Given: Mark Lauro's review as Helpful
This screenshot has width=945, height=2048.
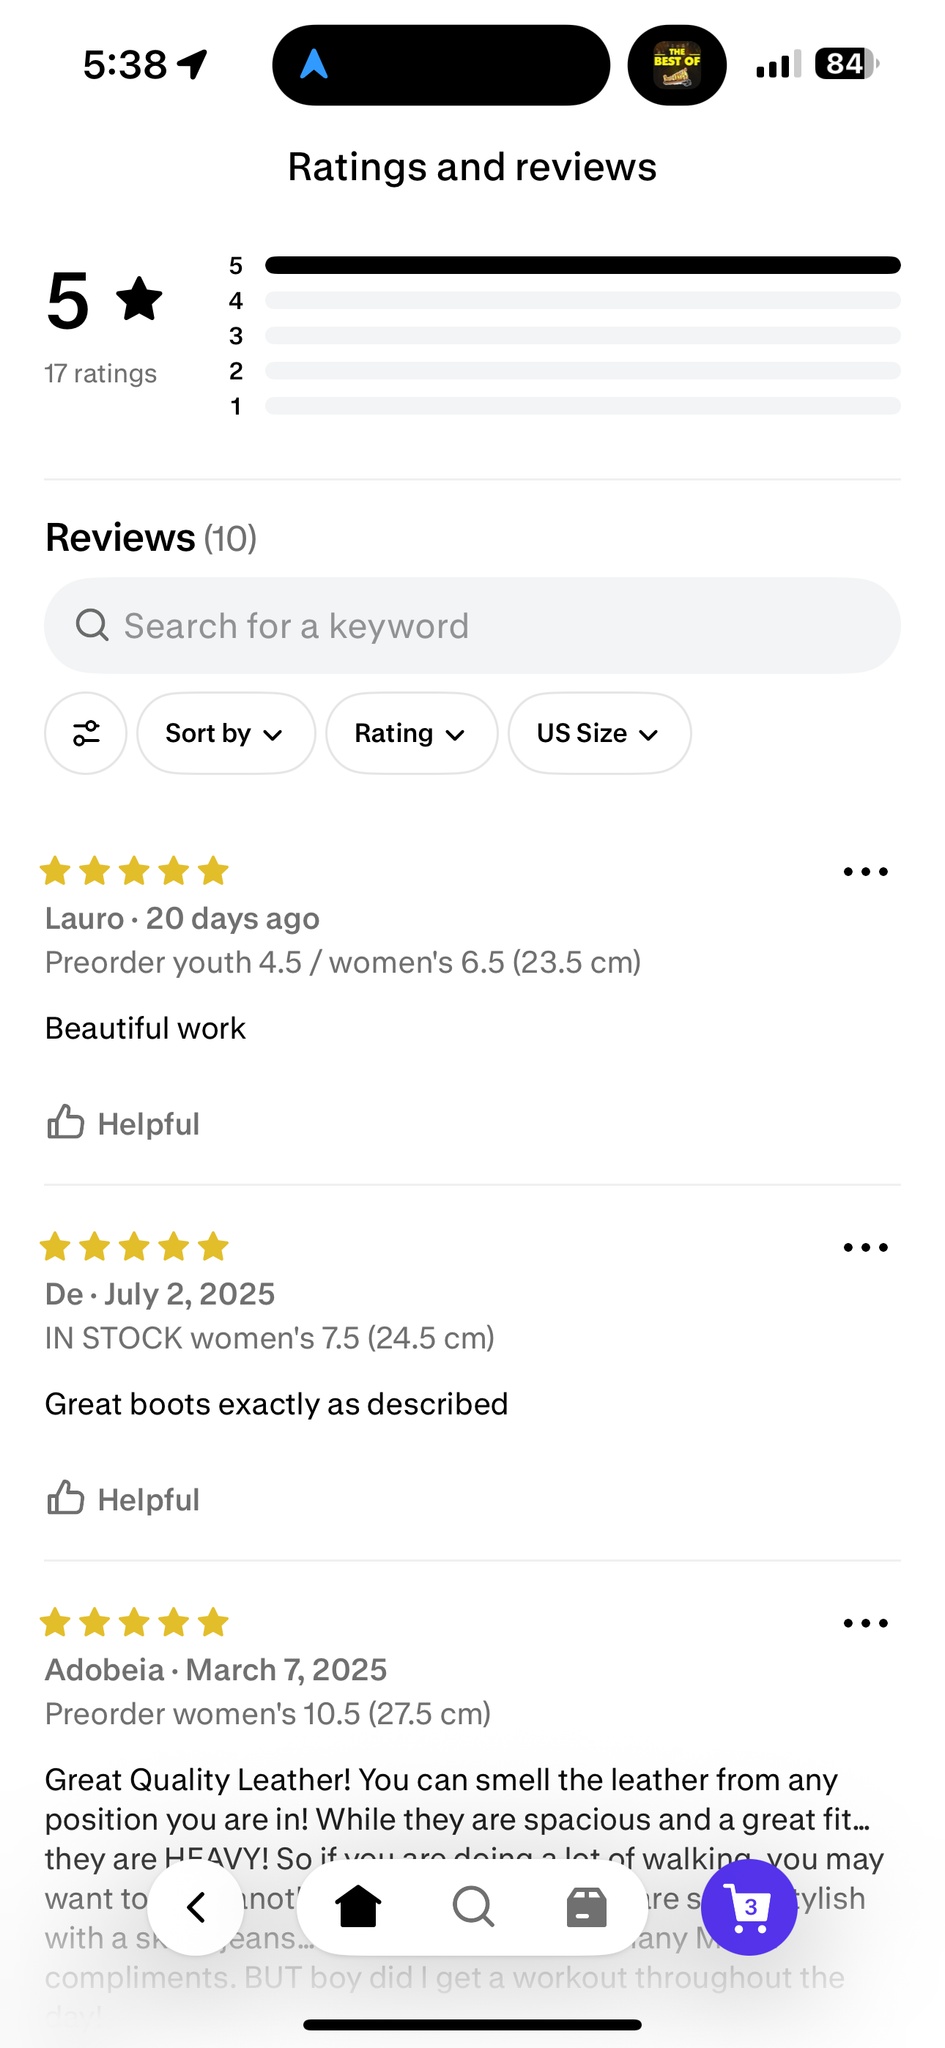Looking at the screenshot, I should tap(124, 1123).
